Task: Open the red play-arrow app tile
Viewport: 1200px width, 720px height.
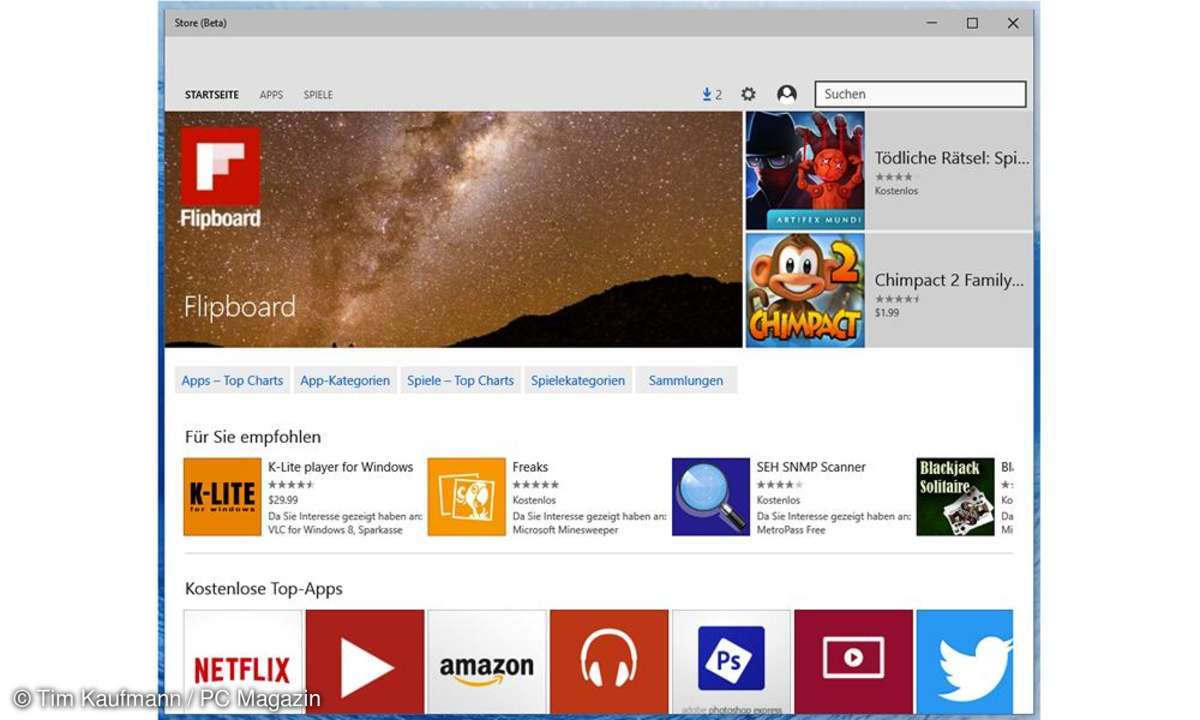Action: click(x=365, y=661)
